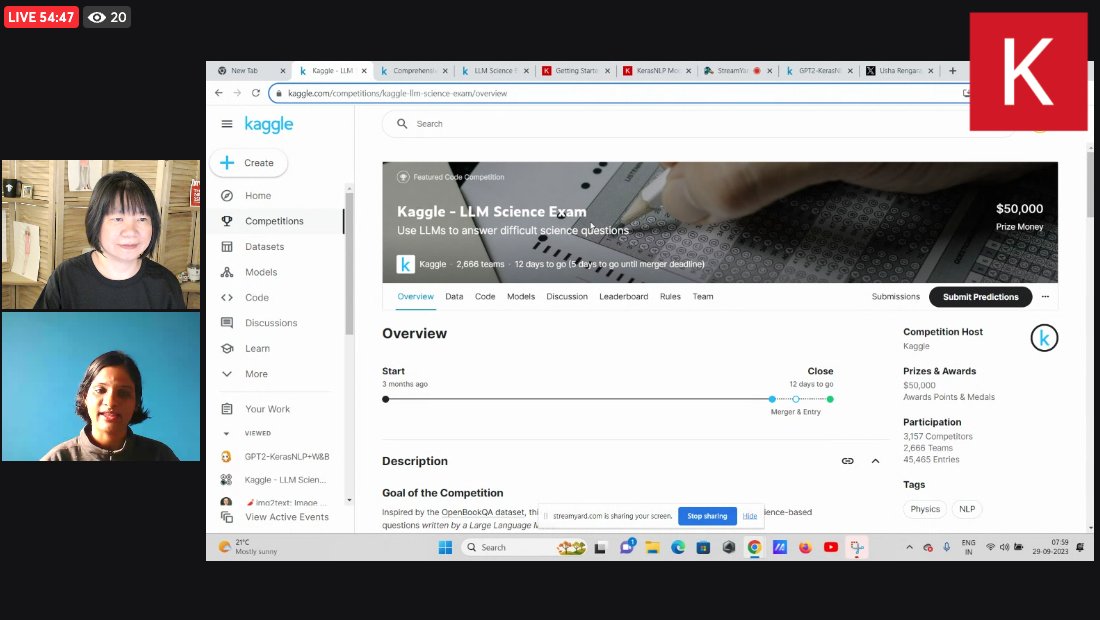1100x620 pixels.
Task: Click the Physics tag
Action: pyautogui.click(x=925, y=509)
